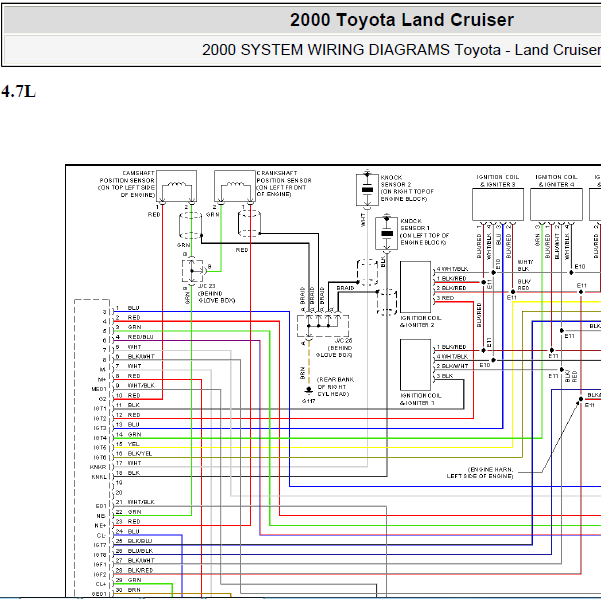Click the '2000 SYSTEM WIRING DIAGRAMS' subtitle text
This screenshot has width=601, height=599.
tap(326, 50)
